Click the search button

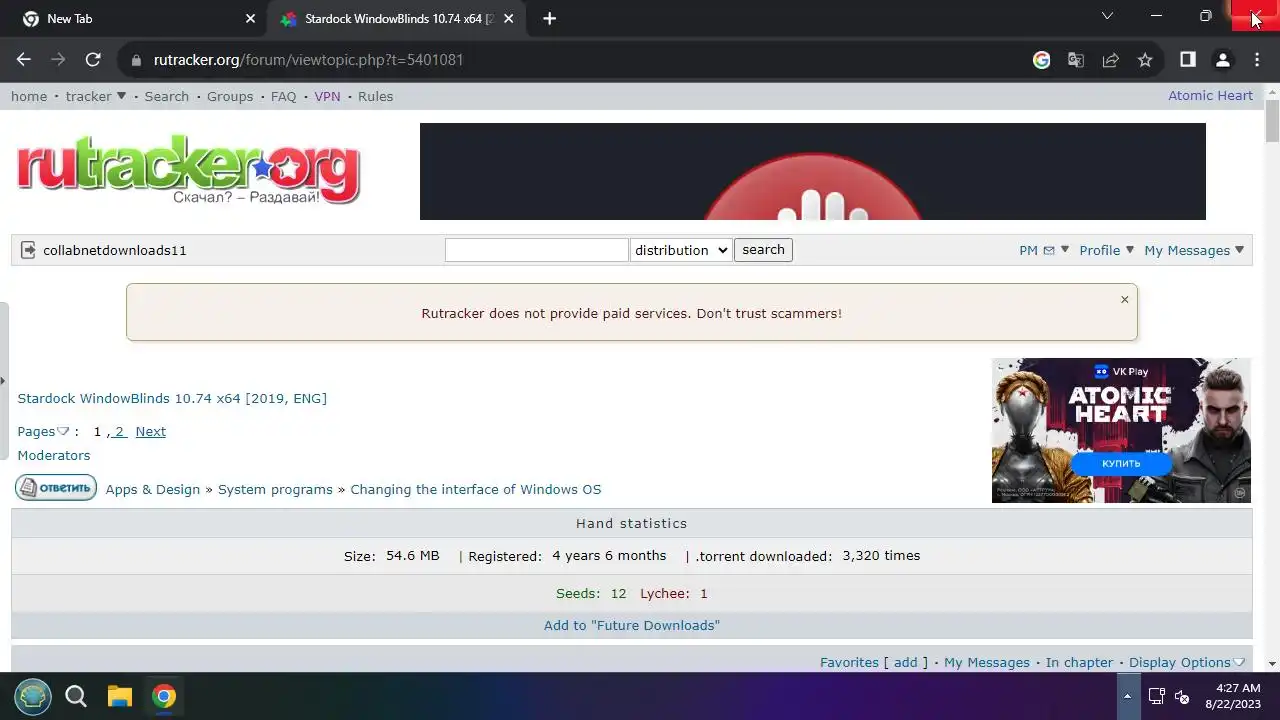point(763,250)
